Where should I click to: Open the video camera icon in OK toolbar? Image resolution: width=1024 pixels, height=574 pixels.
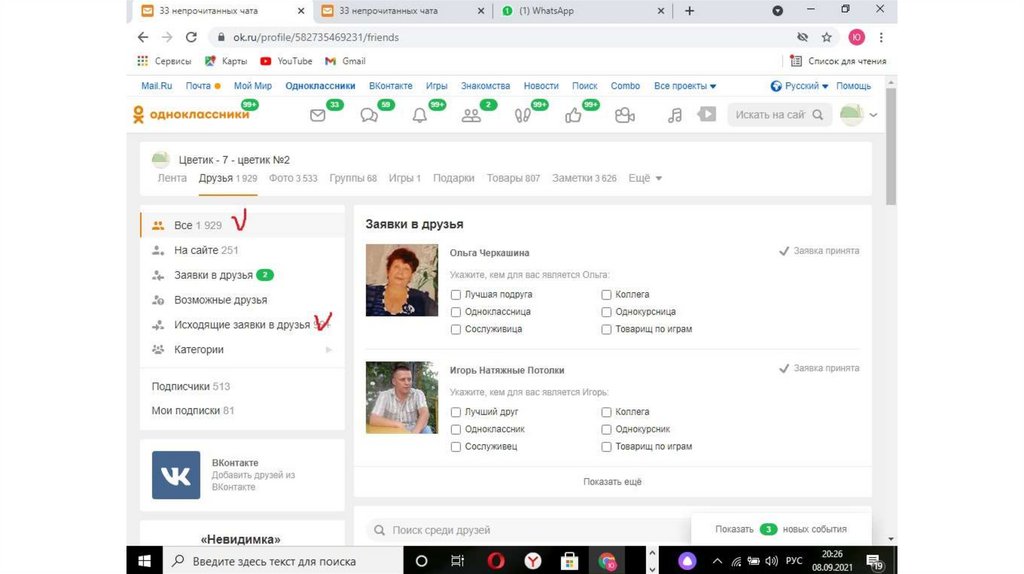click(624, 116)
